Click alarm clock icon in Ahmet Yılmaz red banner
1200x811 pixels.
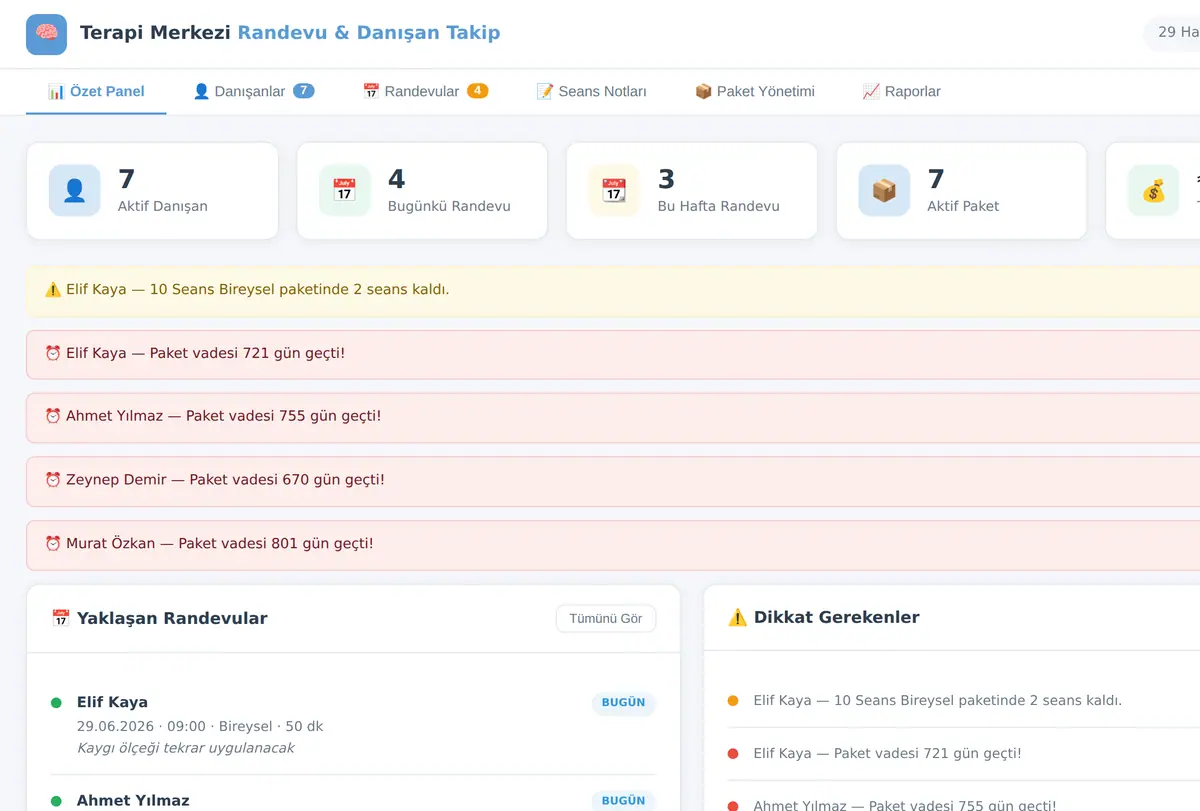tap(53, 417)
